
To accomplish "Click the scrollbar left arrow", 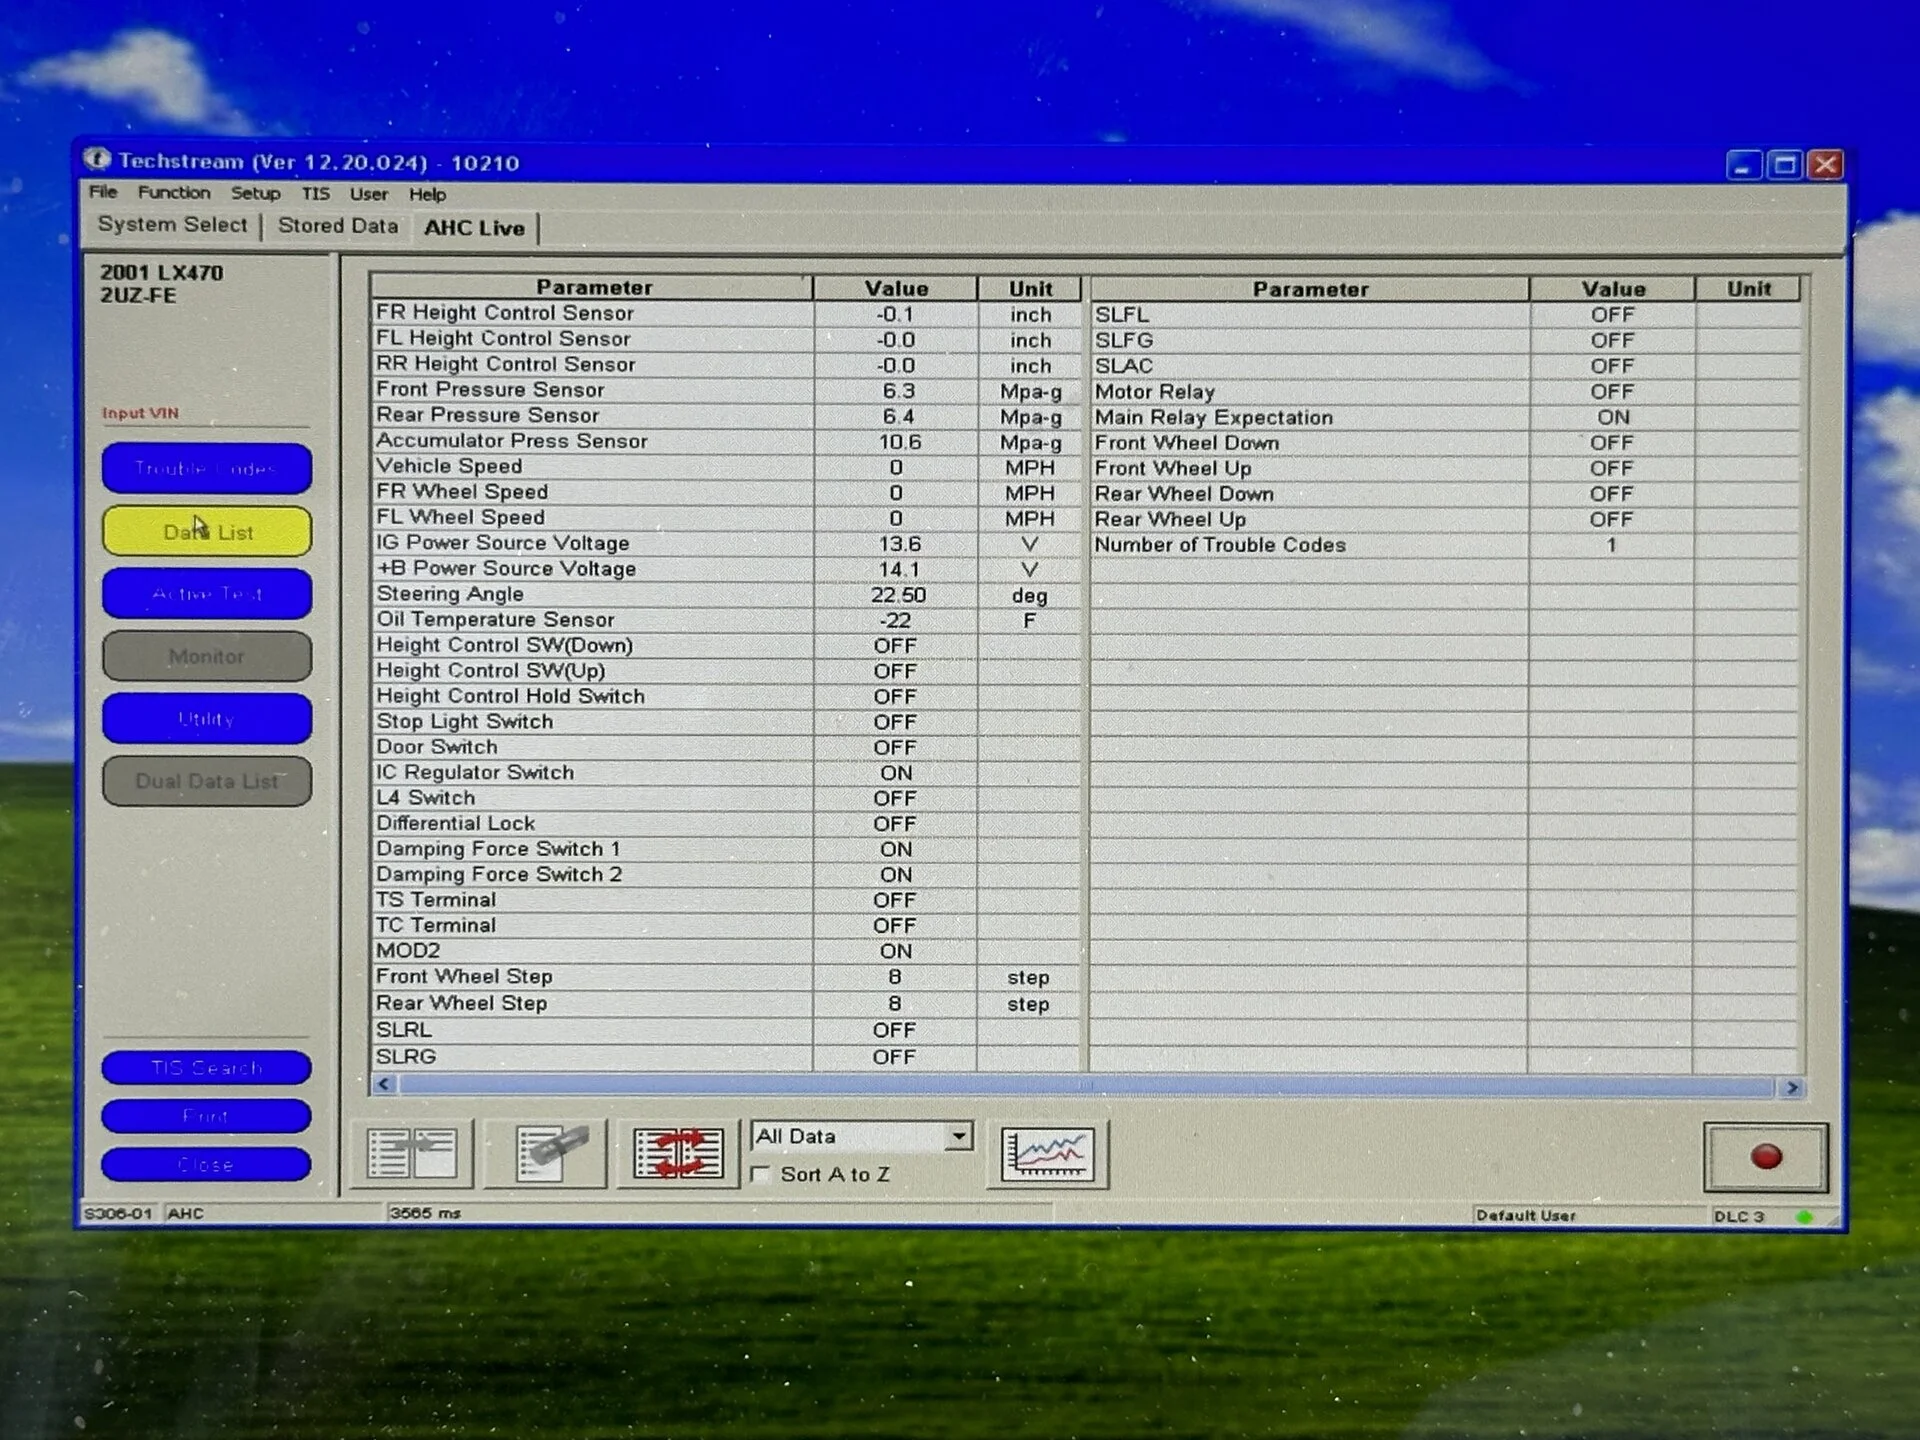I will pos(384,1084).
